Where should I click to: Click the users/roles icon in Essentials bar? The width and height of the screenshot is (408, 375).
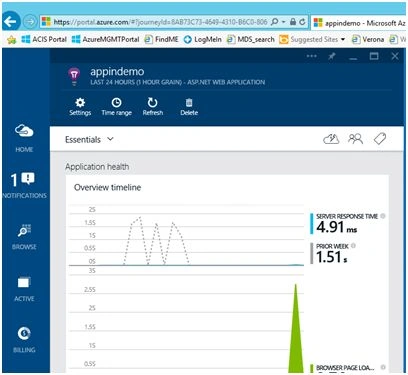[x=355, y=139]
